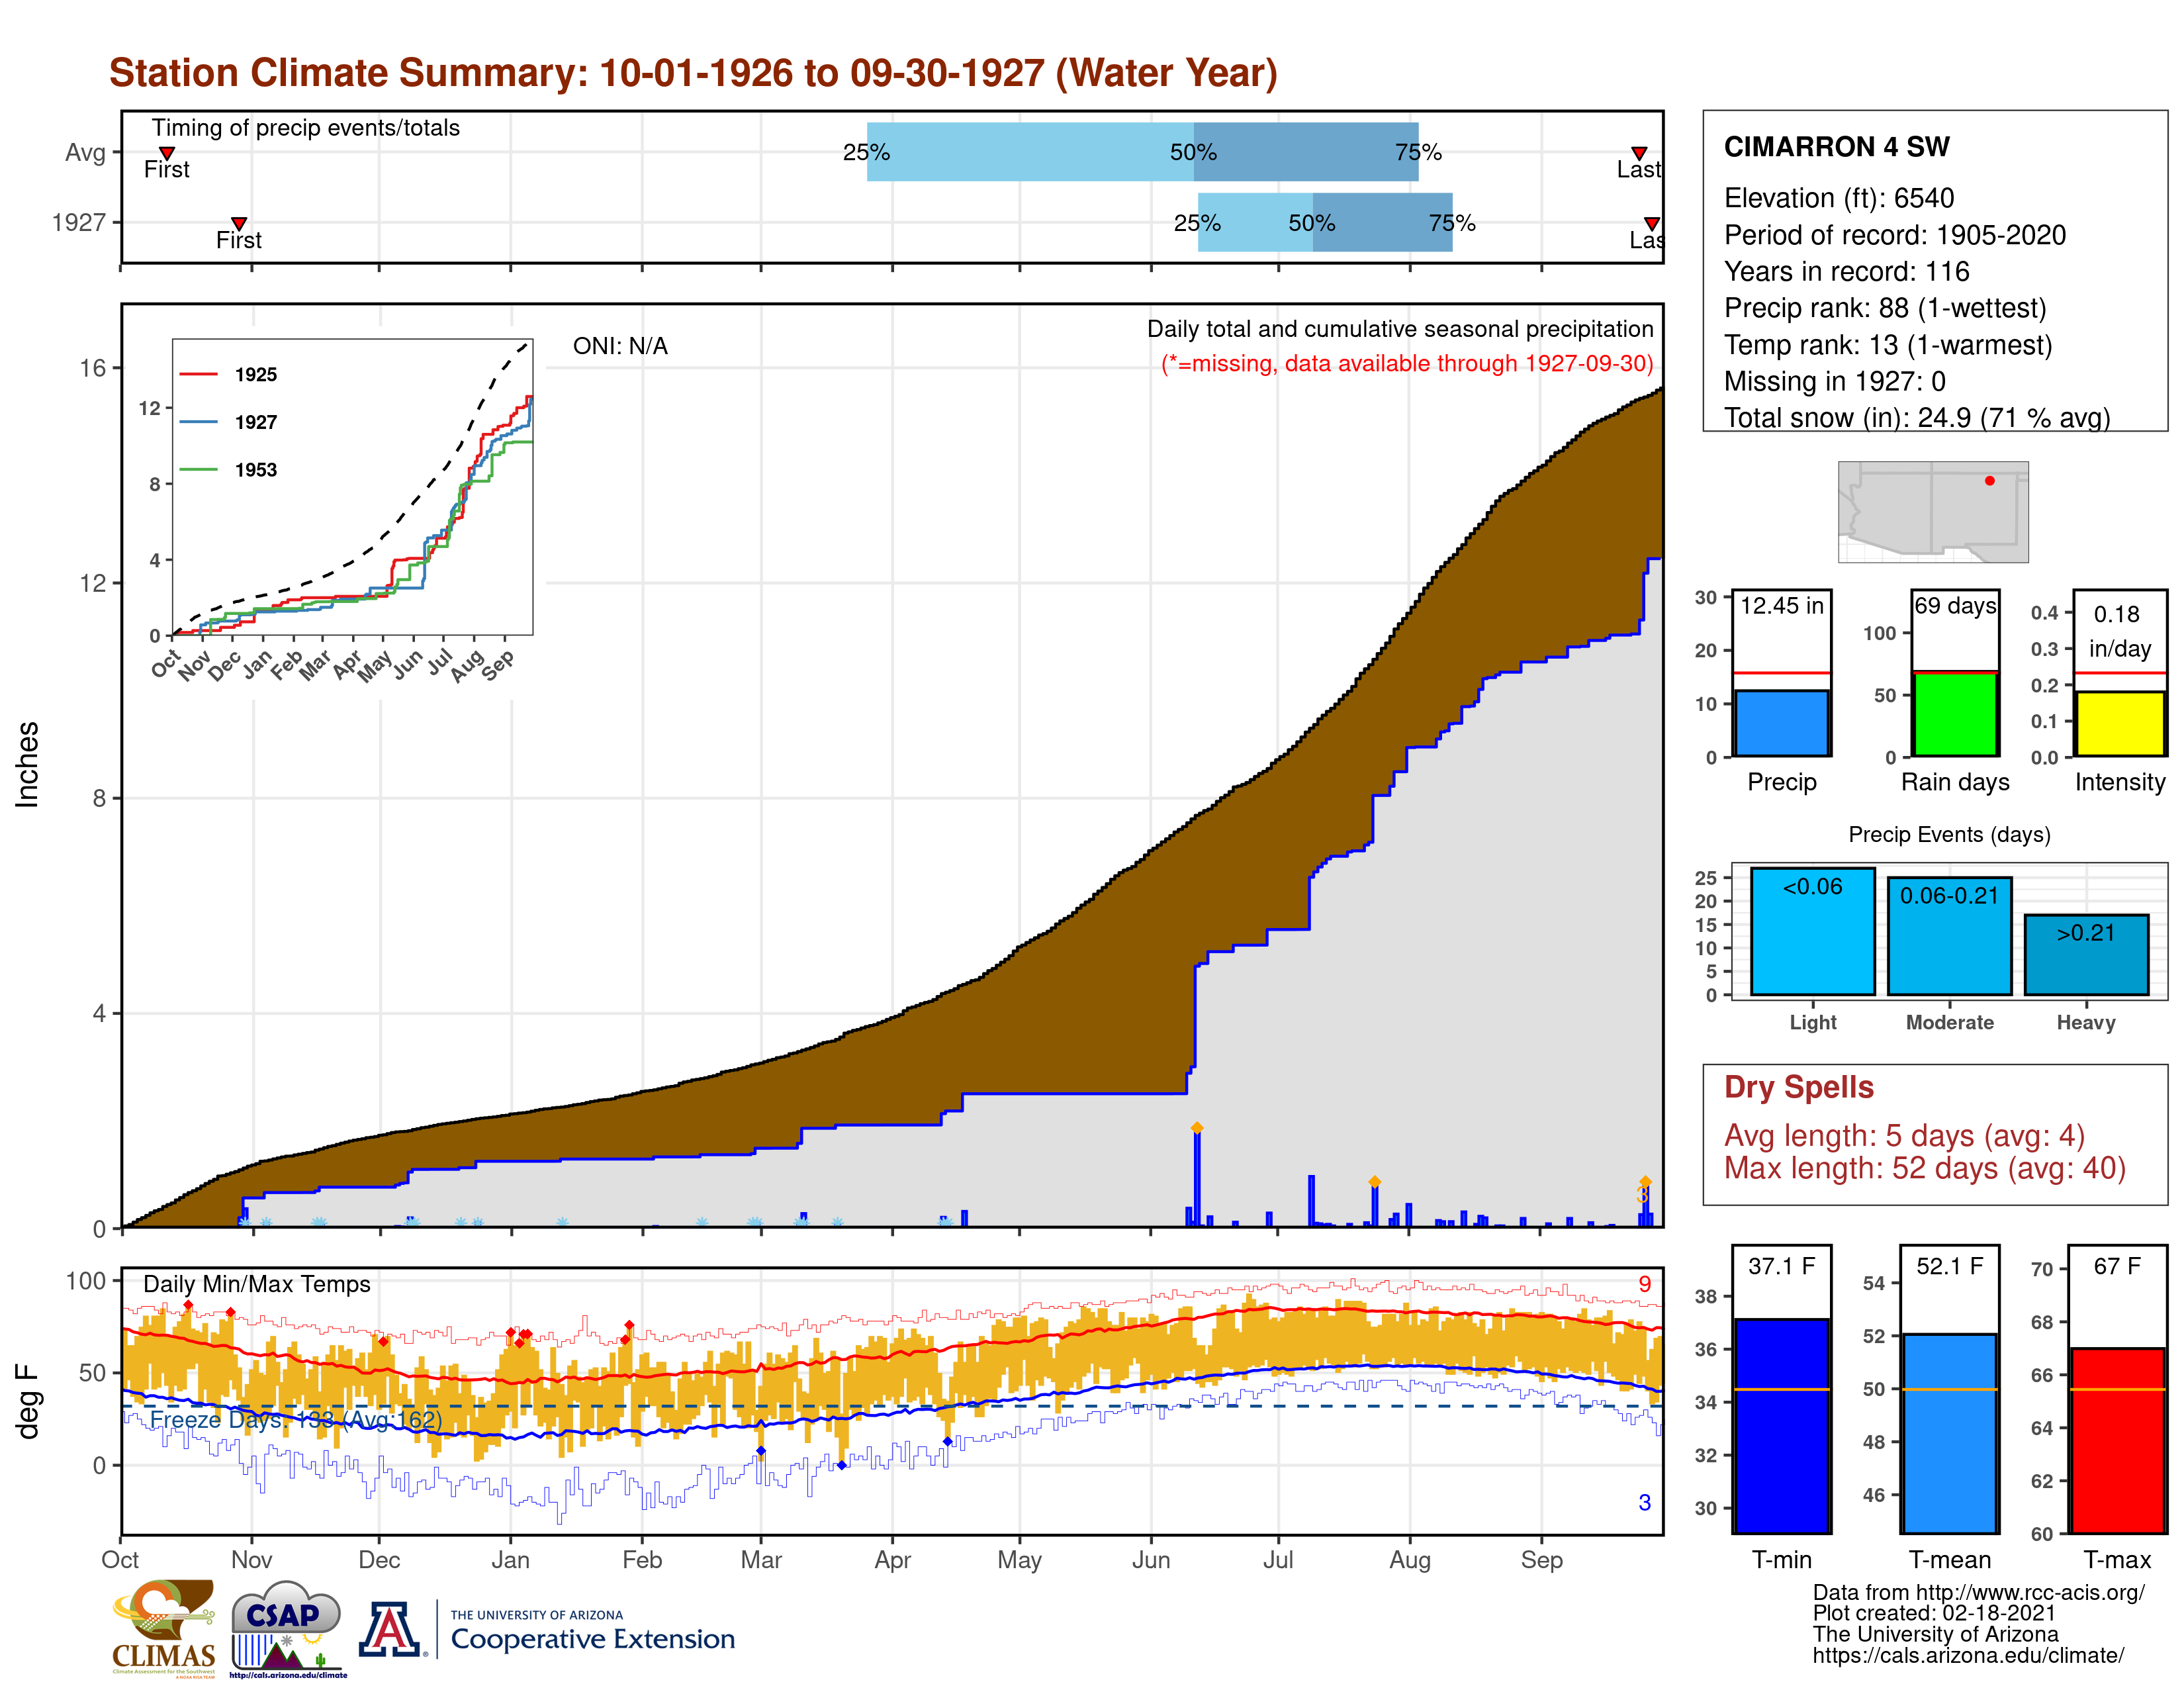2184x1688 pixels.
Task: Click the University of Arizona A logo
Action: click(389, 1630)
